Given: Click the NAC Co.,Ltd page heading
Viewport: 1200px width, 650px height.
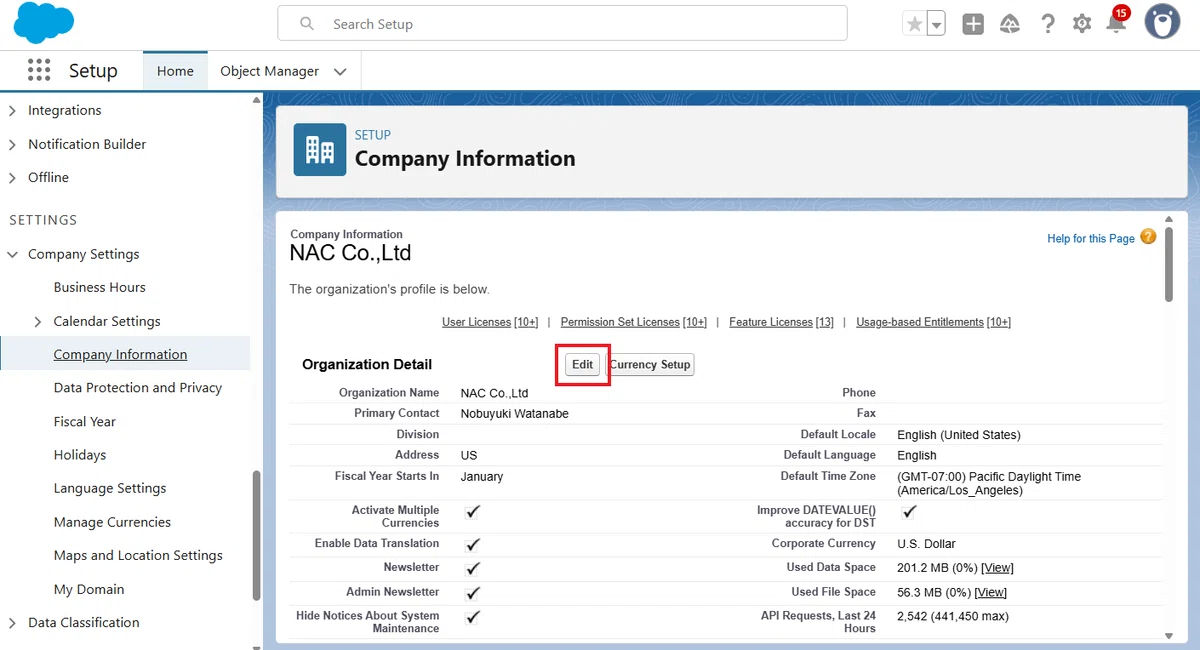Looking at the screenshot, I should [x=350, y=253].
